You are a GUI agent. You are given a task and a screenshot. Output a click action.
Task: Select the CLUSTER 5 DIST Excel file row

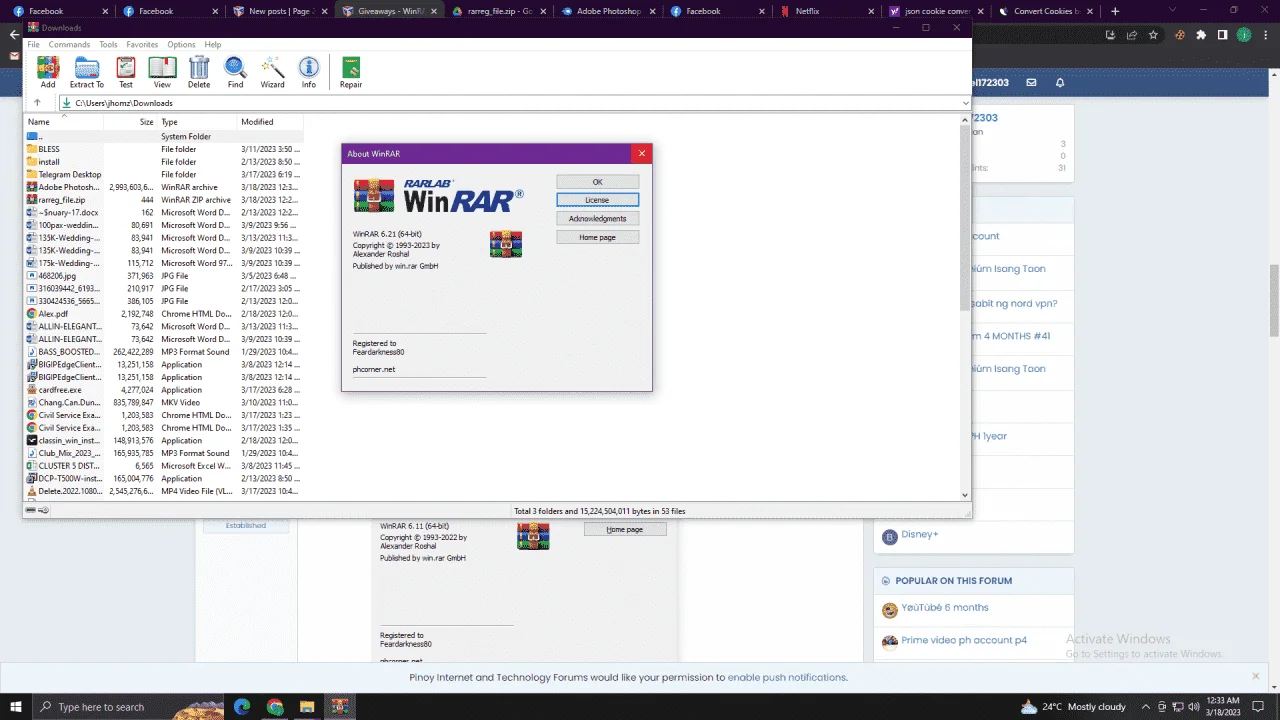[163, 466]
